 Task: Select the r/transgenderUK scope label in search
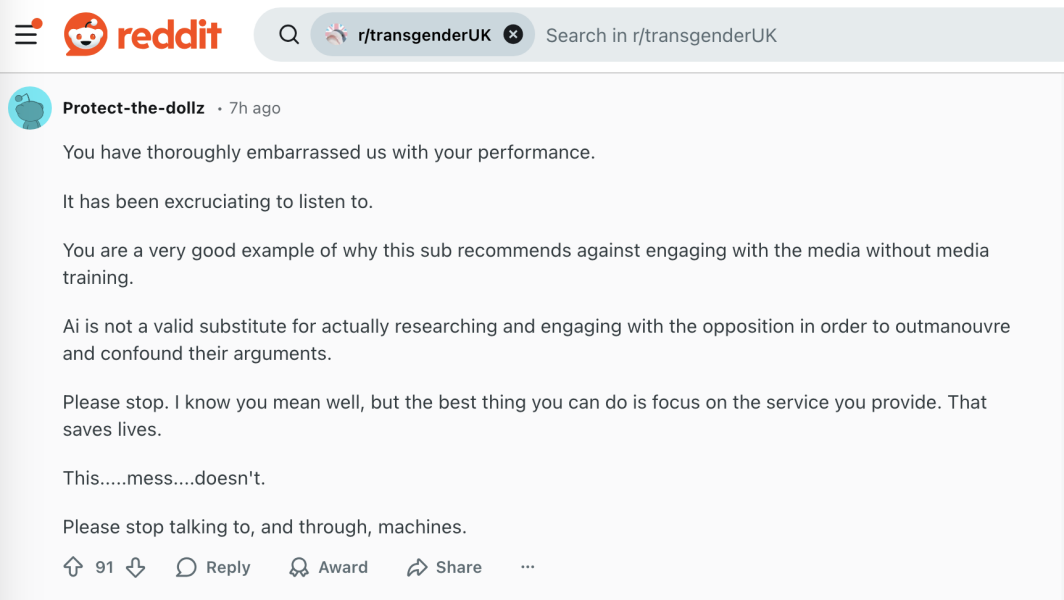(x=424, y=35)
